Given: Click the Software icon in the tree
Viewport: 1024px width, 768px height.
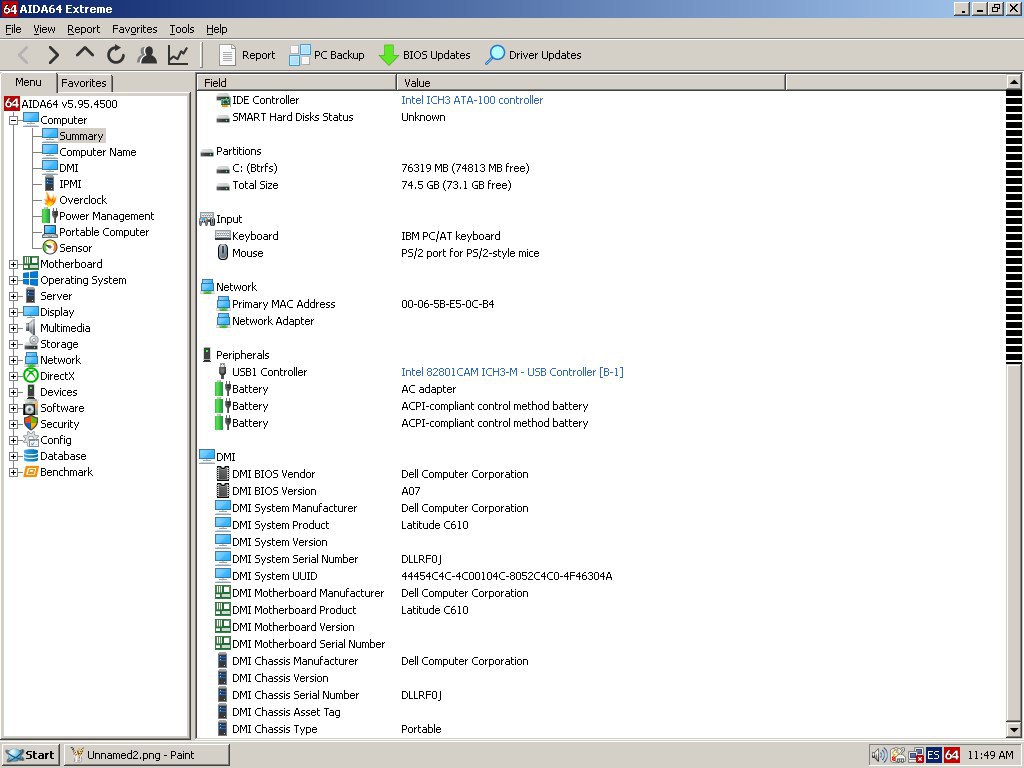Looking at the screenshot, I should tap(31, 408).
